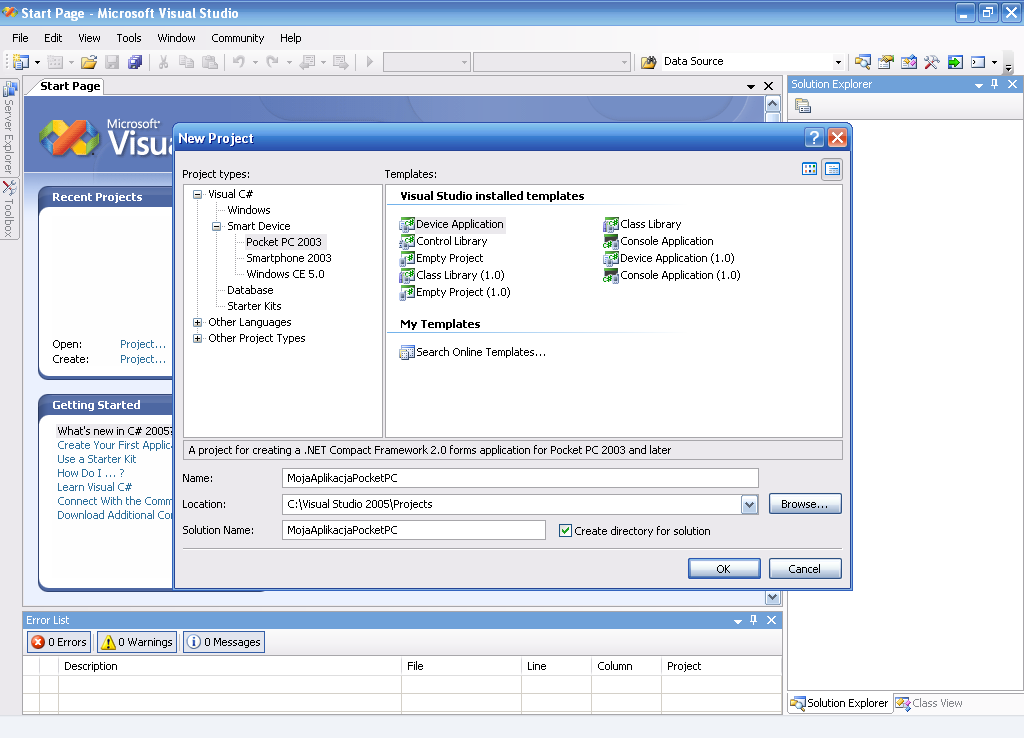1024x738 pixels.
Task: Cancel the New Project dialog
Action: (805, 569)
